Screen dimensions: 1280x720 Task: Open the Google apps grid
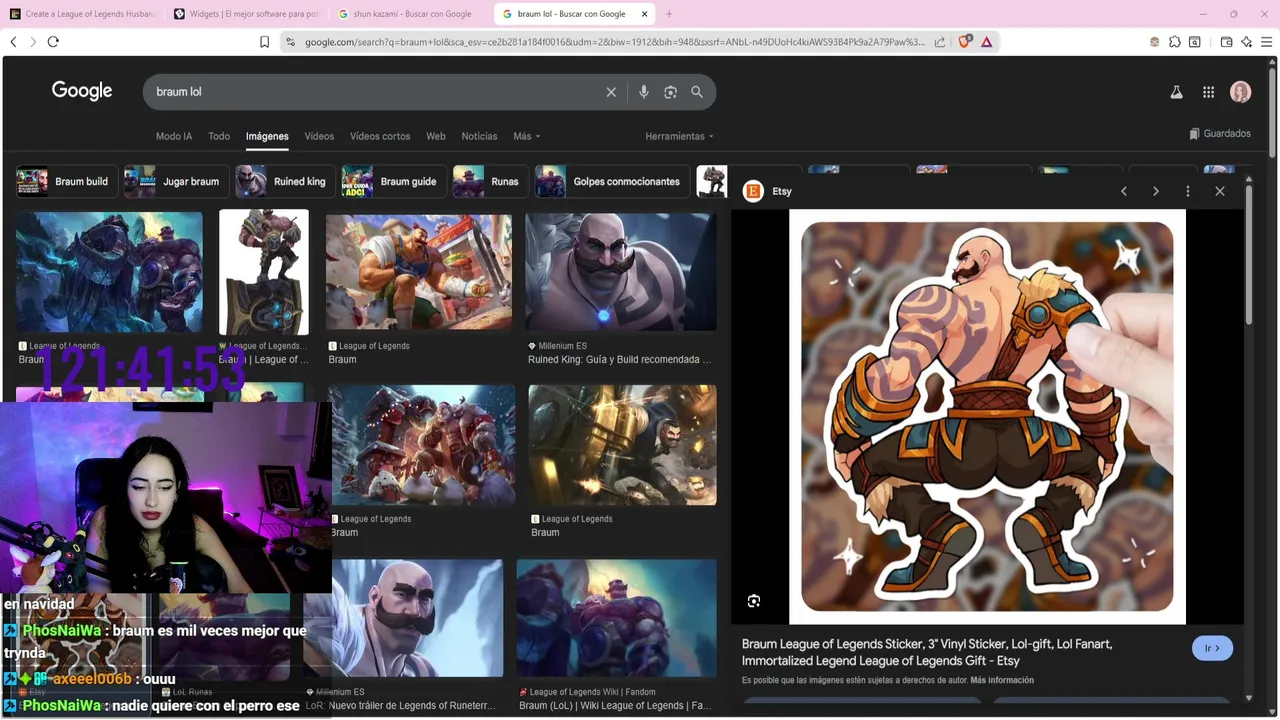pyautogui.click(x=1208, y=92)
